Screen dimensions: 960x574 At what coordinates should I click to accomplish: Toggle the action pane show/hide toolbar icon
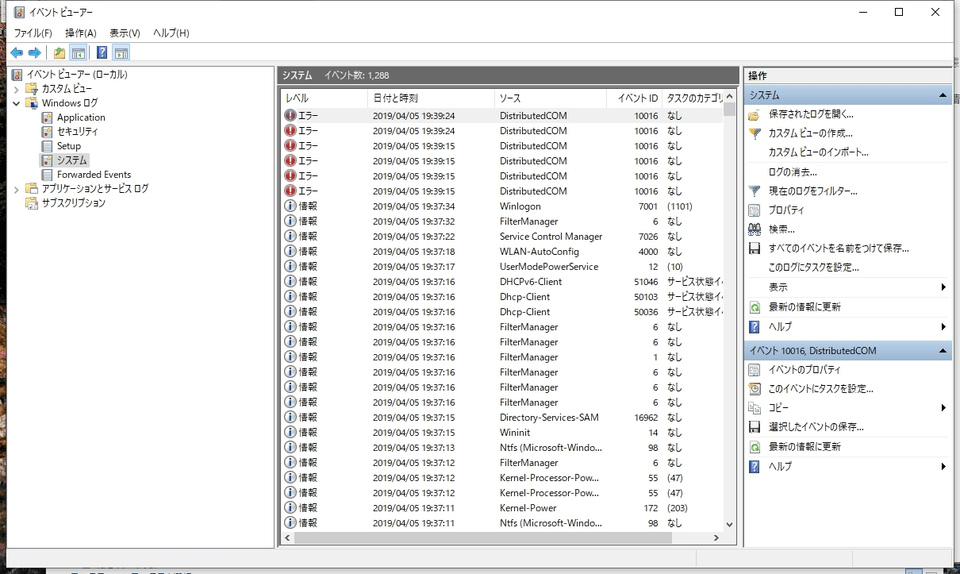(121, 53)
